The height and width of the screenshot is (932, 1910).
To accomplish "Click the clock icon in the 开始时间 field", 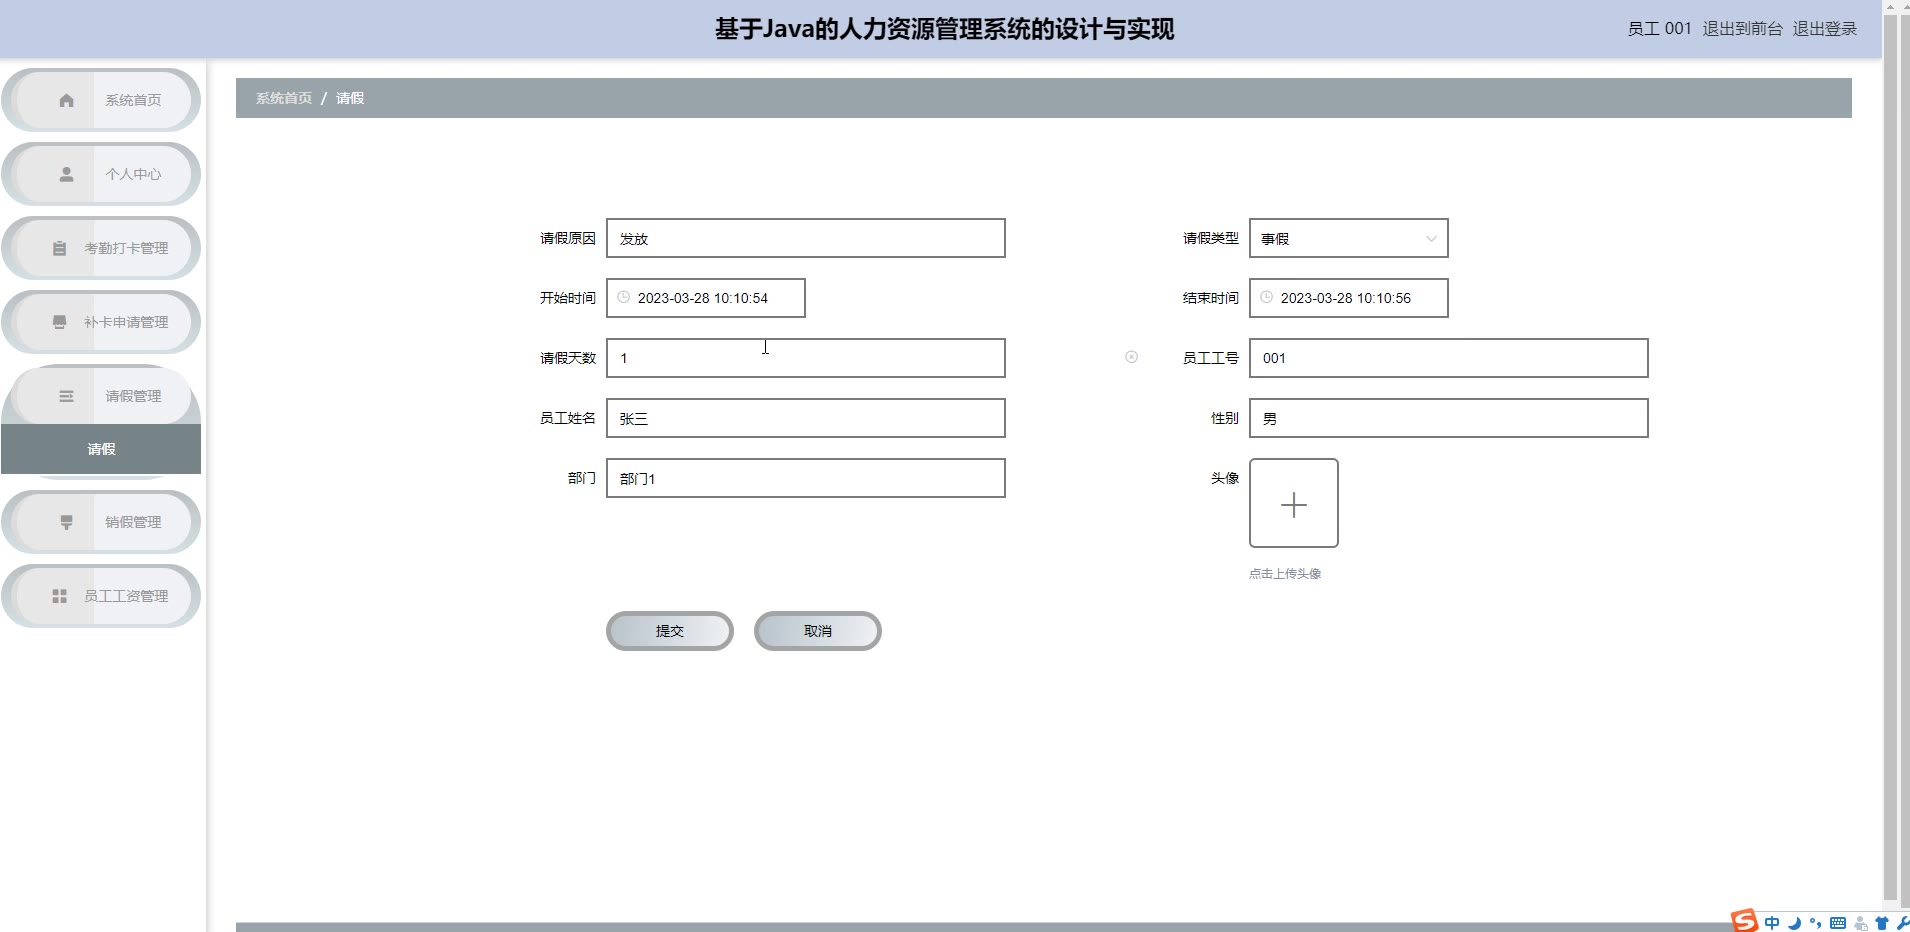I will (x=623, y=297).
